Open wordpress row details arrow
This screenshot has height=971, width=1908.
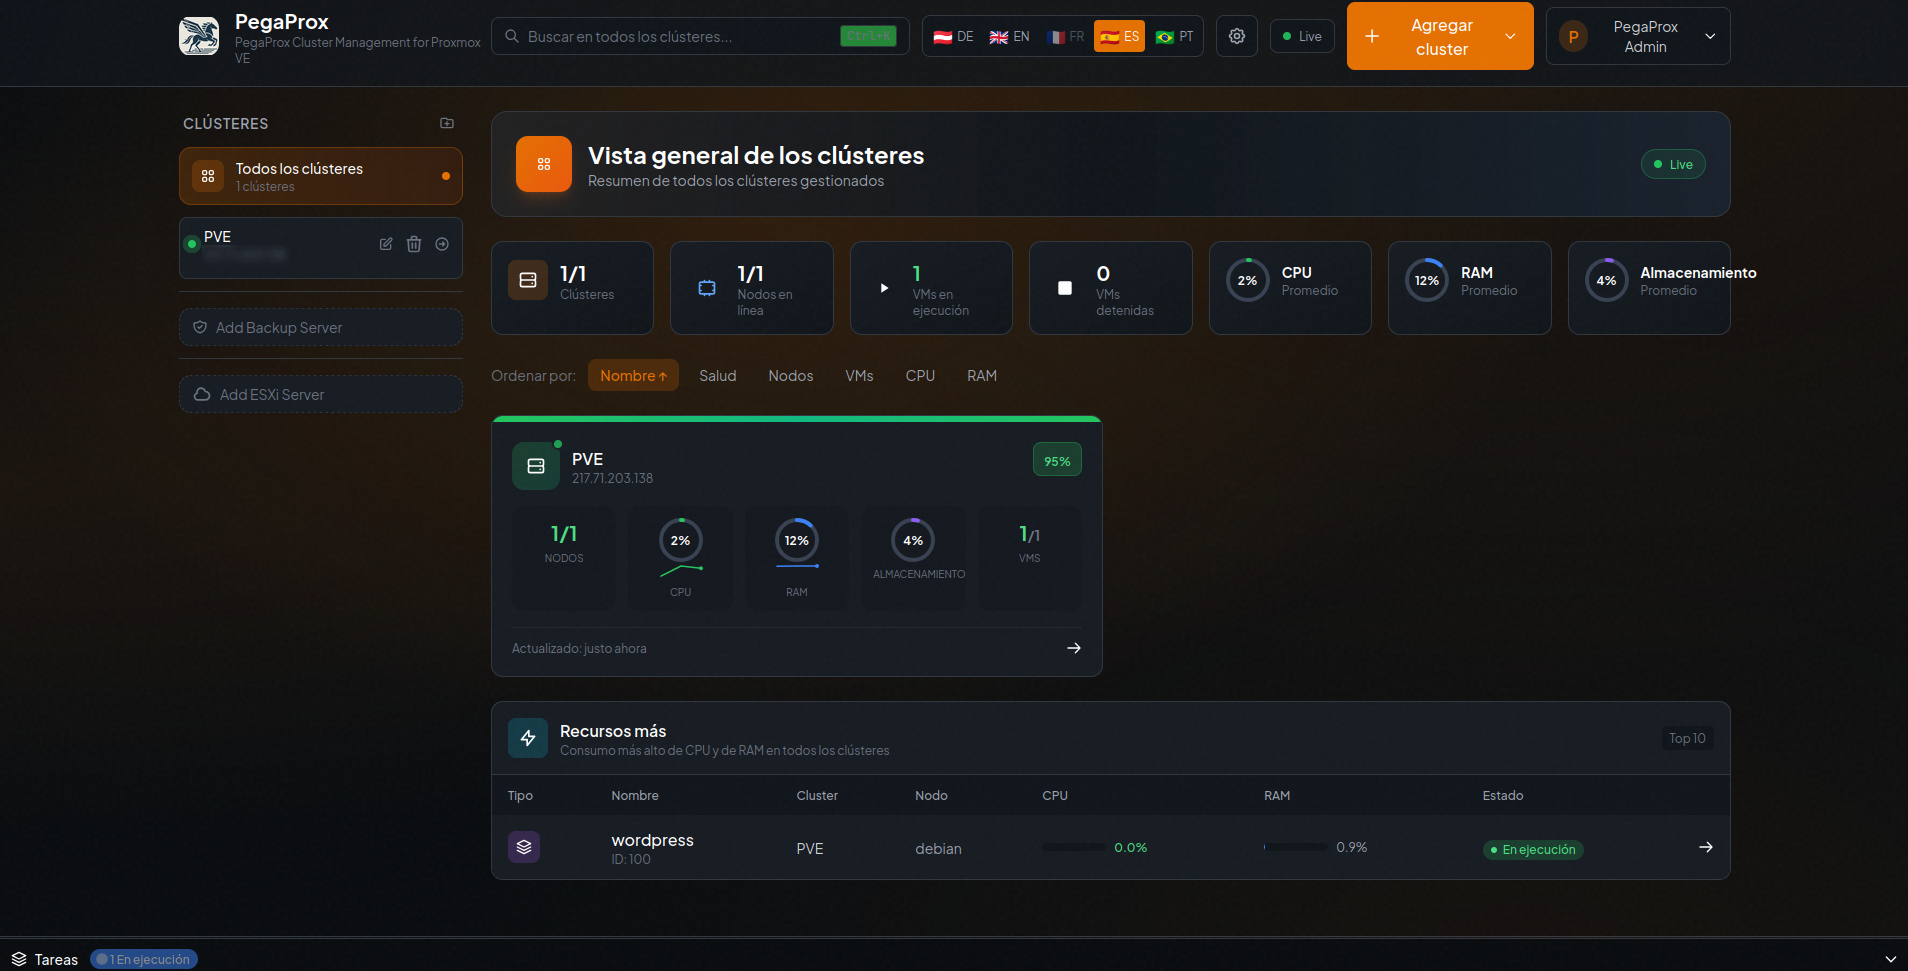[1706, 847]
